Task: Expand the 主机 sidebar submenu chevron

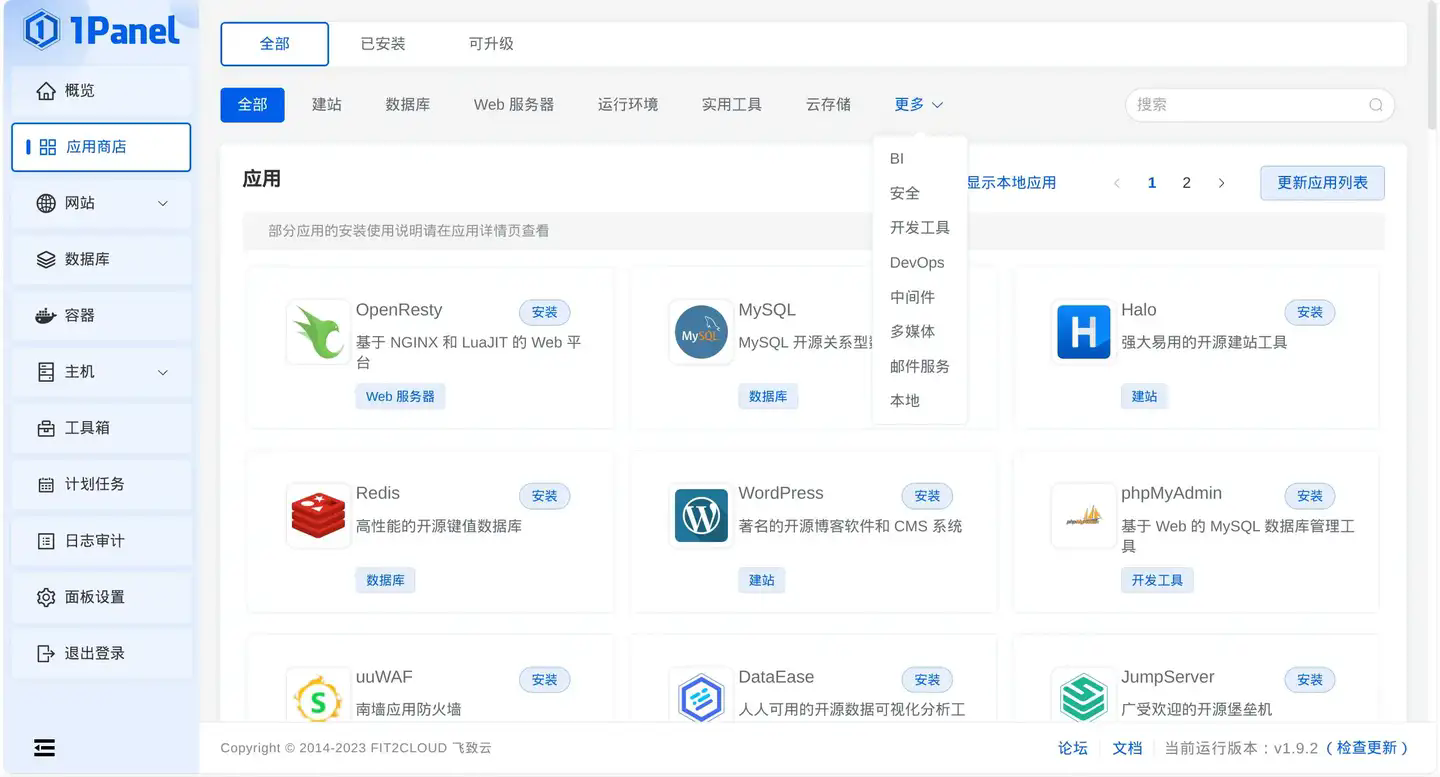Action: click(163, 373)
